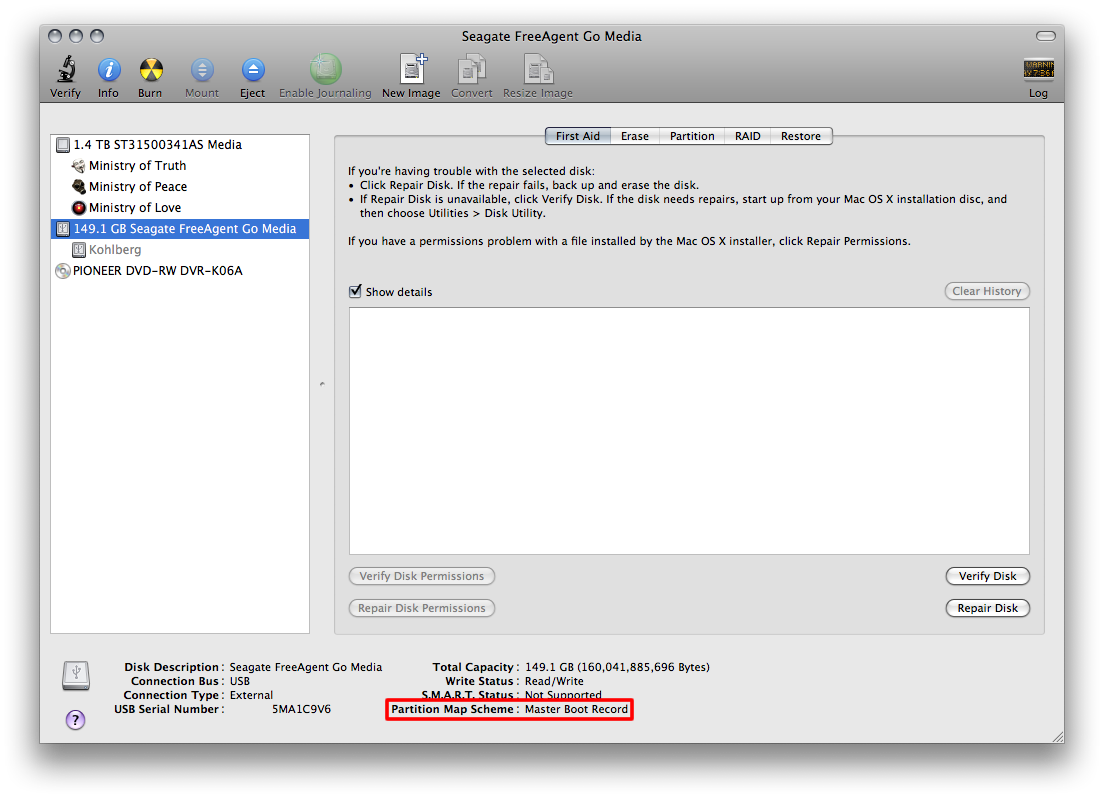
Task: Click the window title Seagate FreeAgent Go Media
Action: point(551,36)
